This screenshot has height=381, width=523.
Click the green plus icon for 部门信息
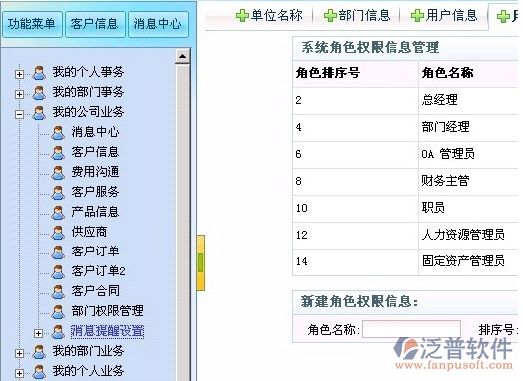click(330, 15)
